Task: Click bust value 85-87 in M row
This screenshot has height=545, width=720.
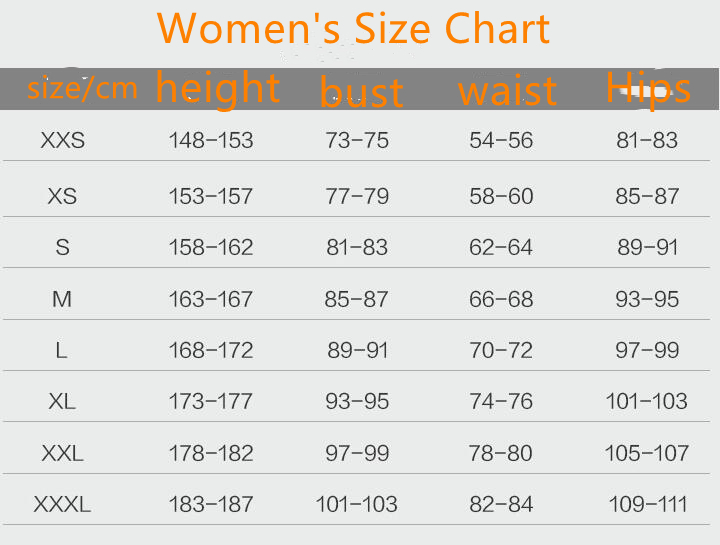Action: coord(357,299)
